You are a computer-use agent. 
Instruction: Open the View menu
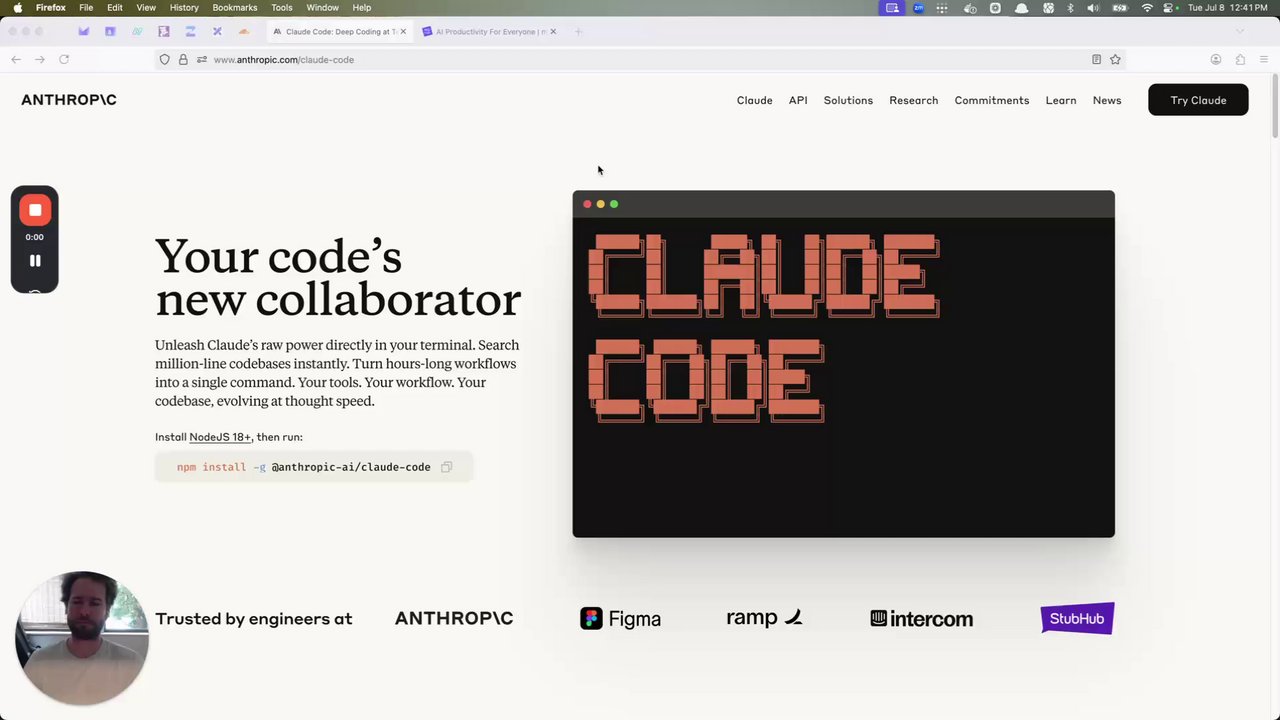click(146, 7)
